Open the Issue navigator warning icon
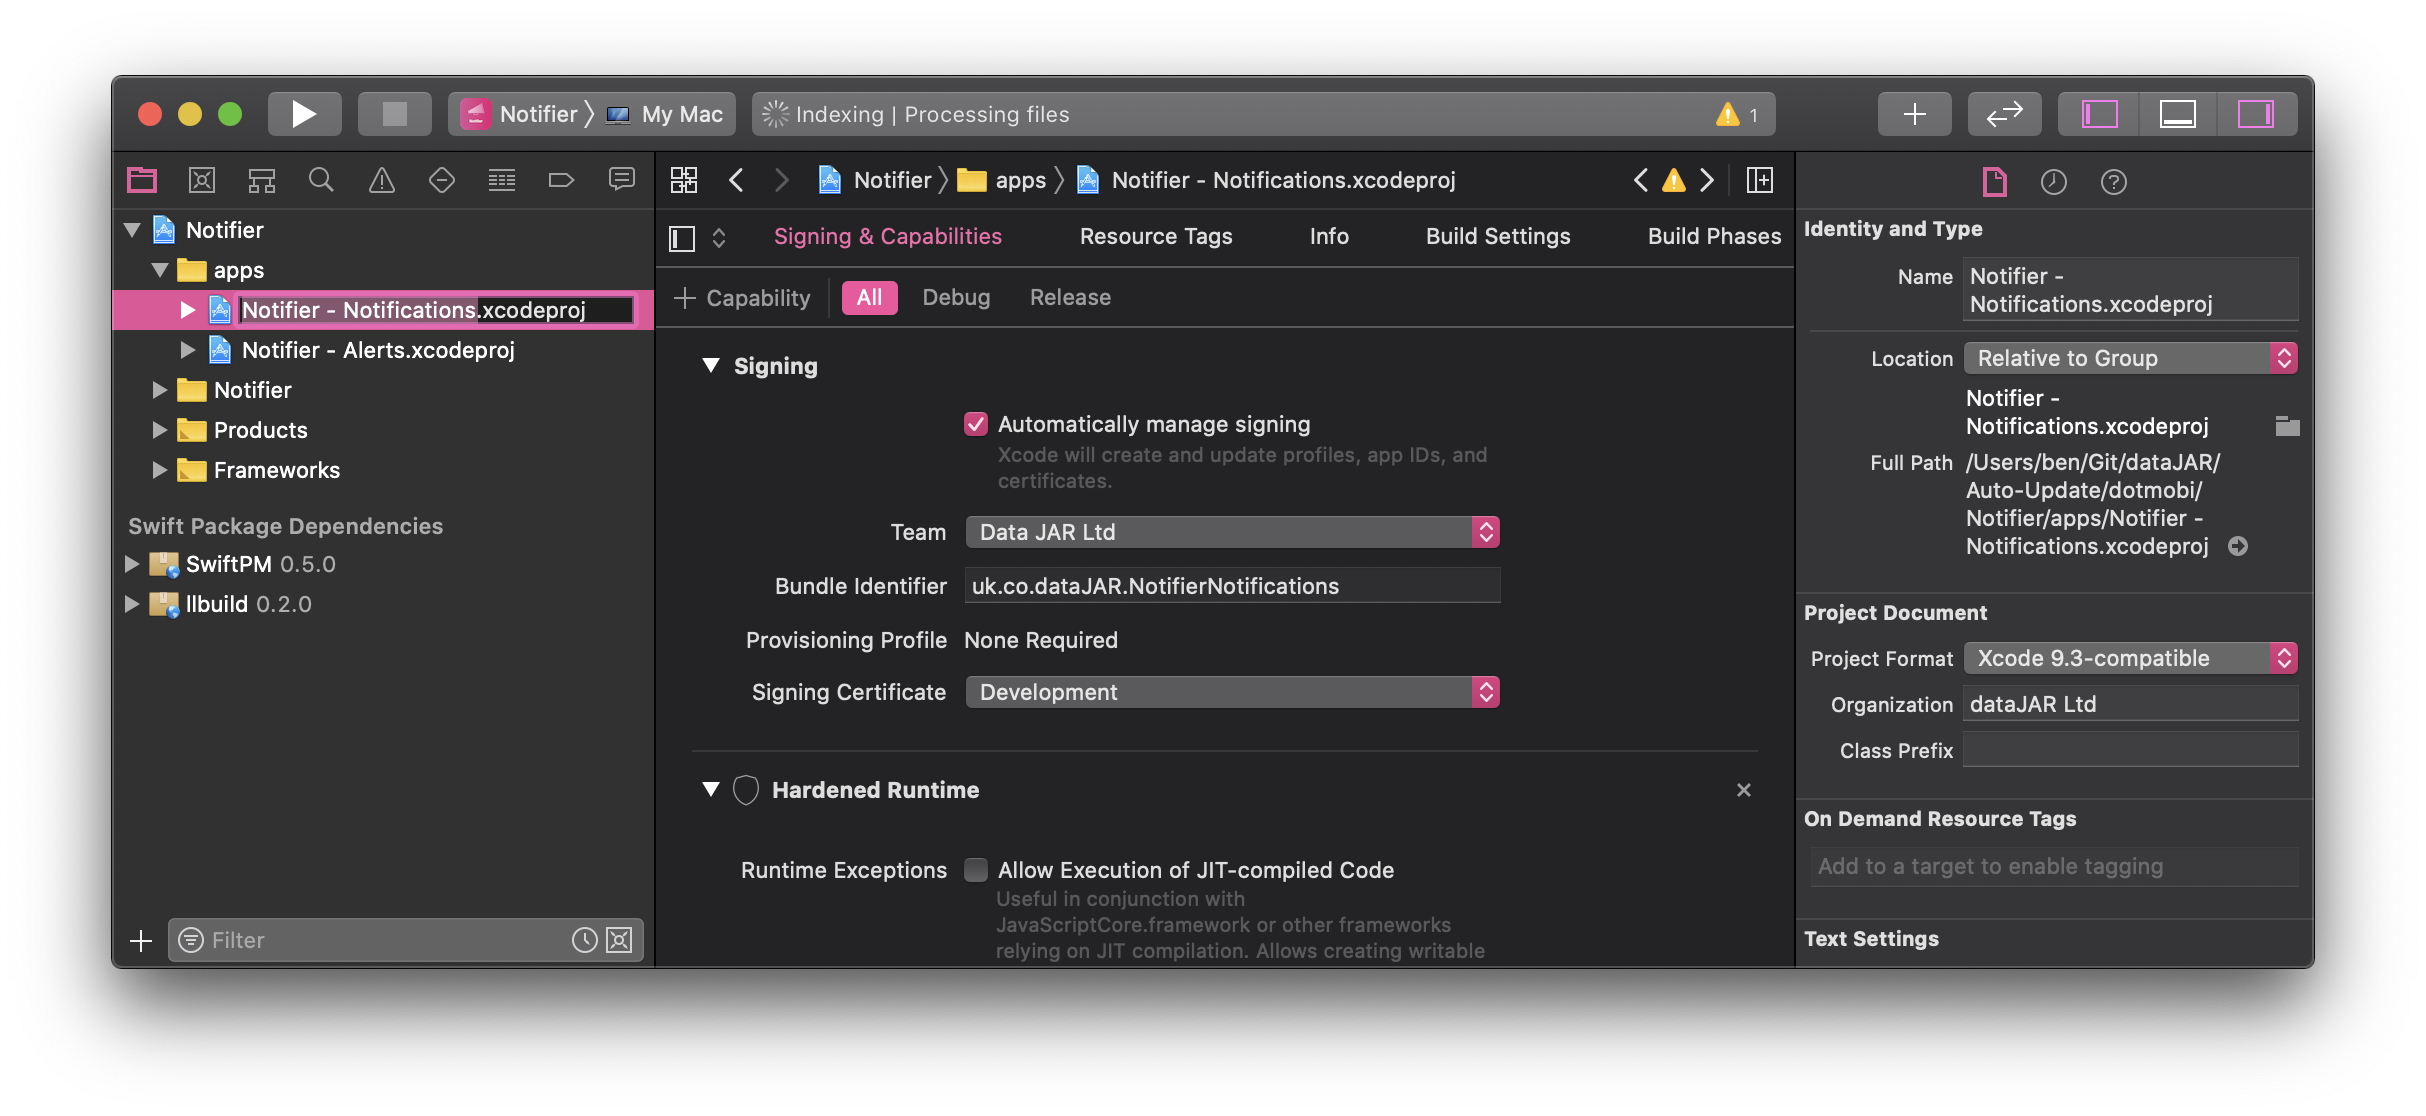This screenshot has height=1116, width=2426. (x=381, y=180)
